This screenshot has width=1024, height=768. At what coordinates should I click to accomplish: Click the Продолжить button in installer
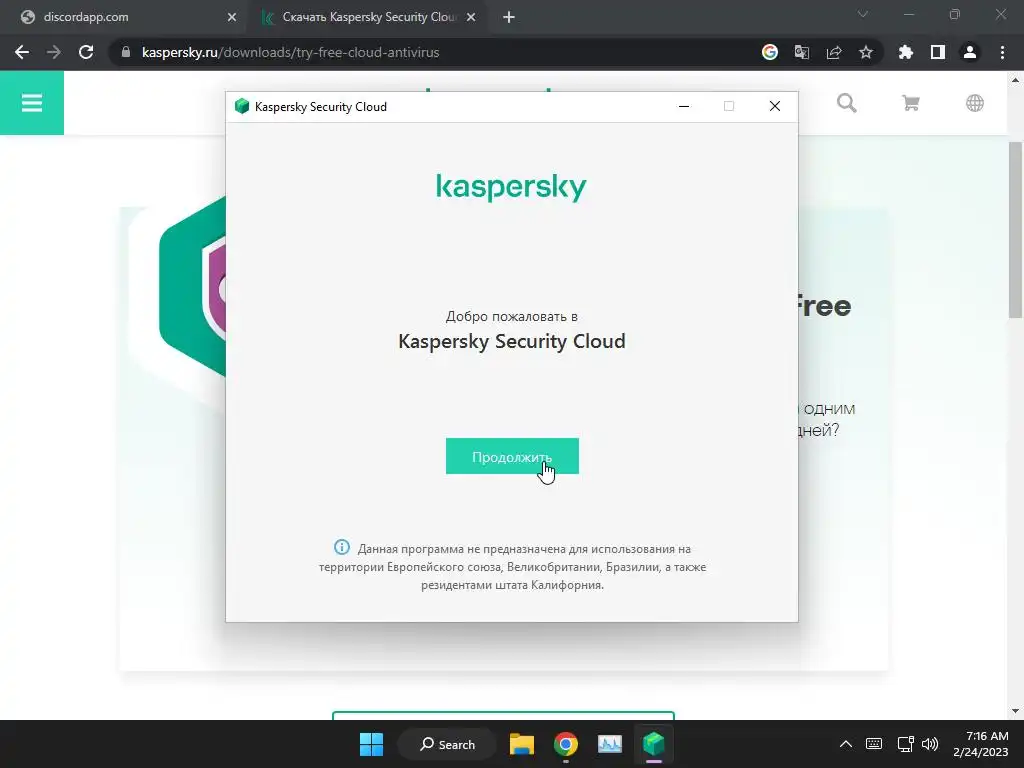click(512, 456)
